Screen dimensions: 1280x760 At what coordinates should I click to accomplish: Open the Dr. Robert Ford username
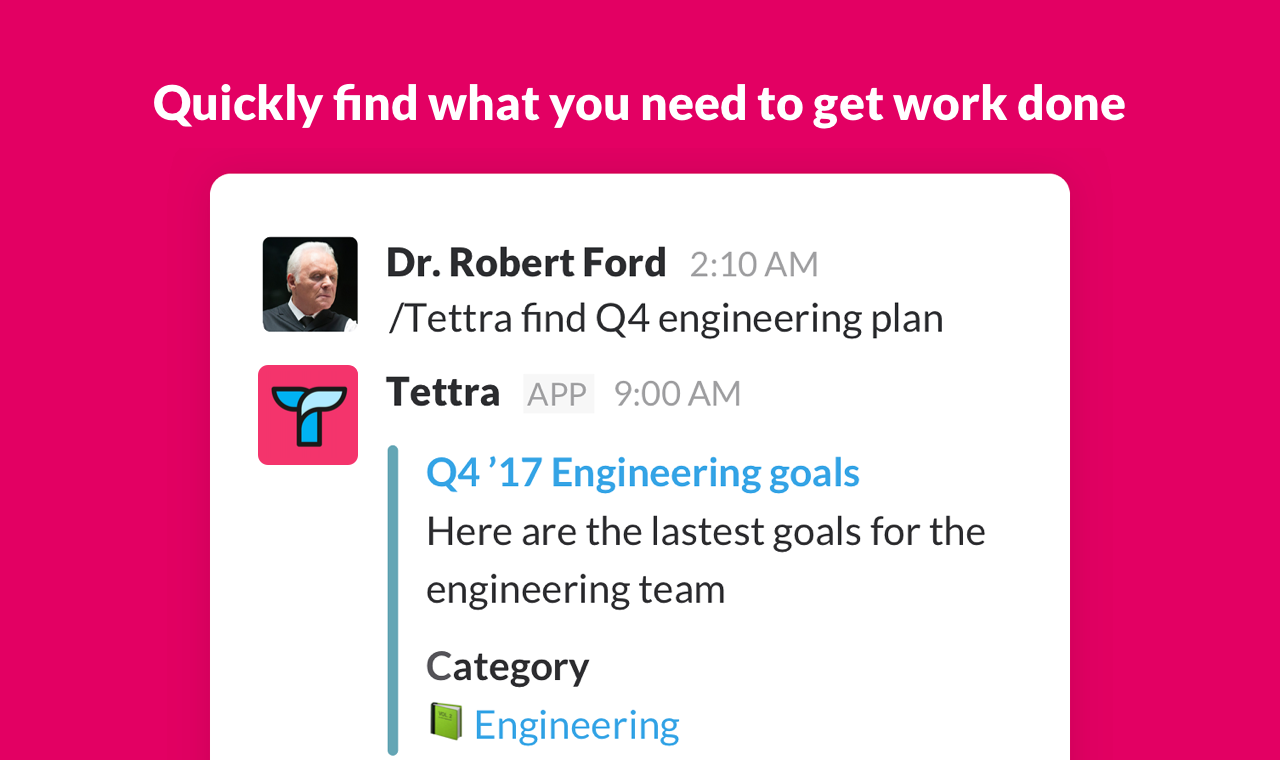tap(526, 263)
